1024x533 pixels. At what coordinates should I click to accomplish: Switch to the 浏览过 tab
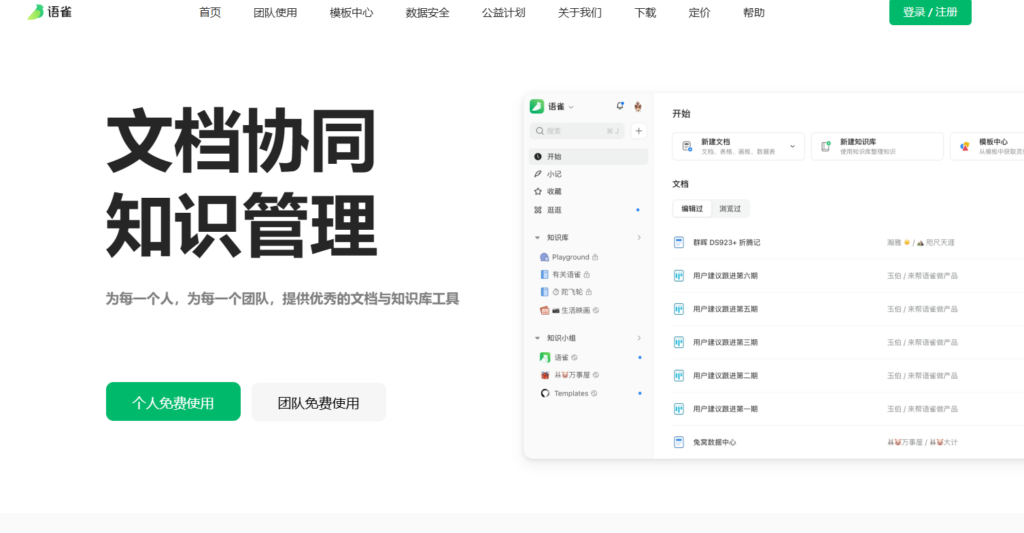pyautogui.click(x=730, y=209)
